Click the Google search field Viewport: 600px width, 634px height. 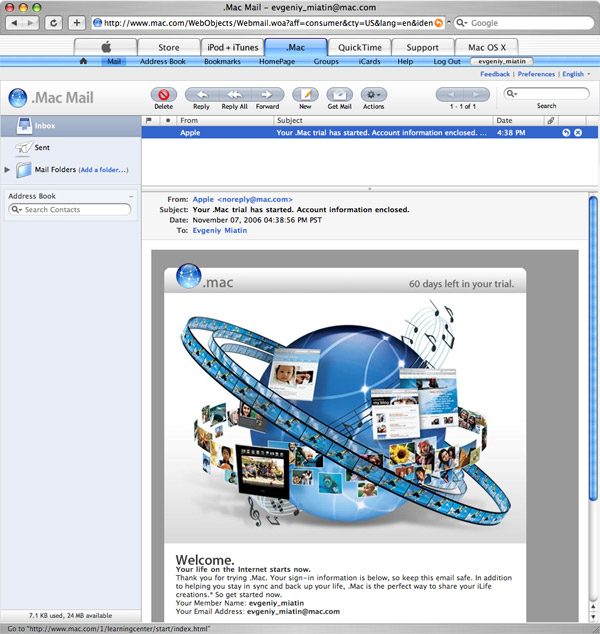pos(524,23)
